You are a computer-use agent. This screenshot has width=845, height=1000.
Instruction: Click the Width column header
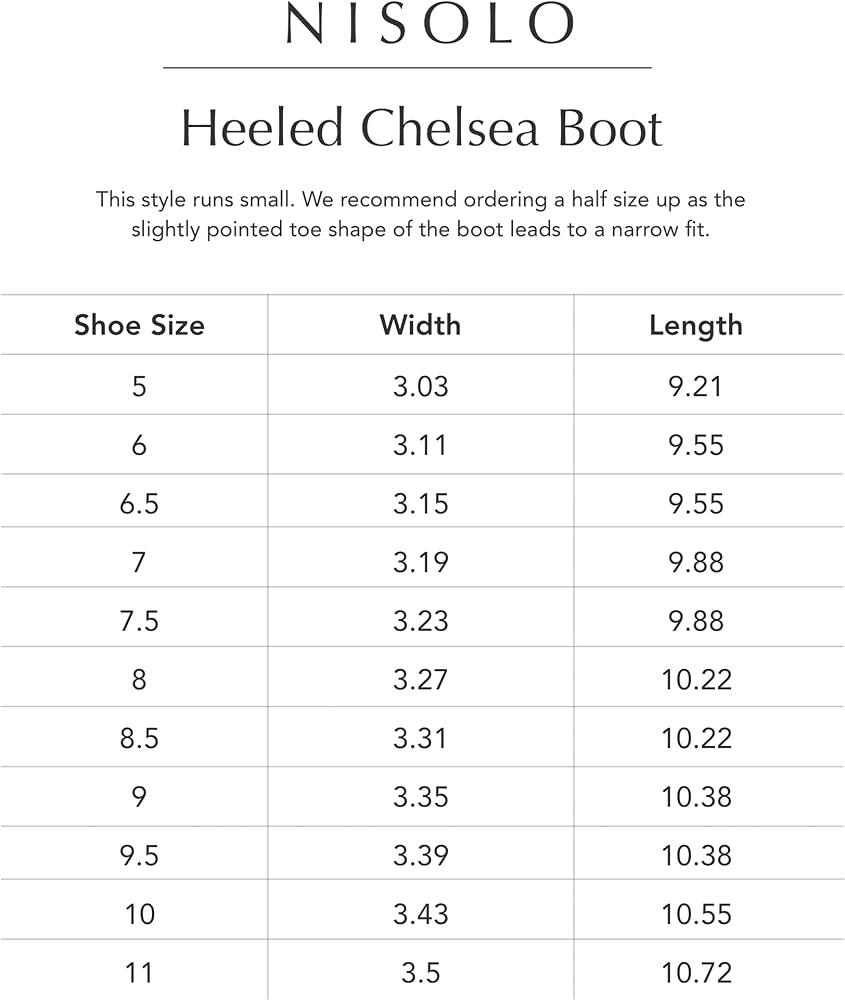(x=420, y=325)
